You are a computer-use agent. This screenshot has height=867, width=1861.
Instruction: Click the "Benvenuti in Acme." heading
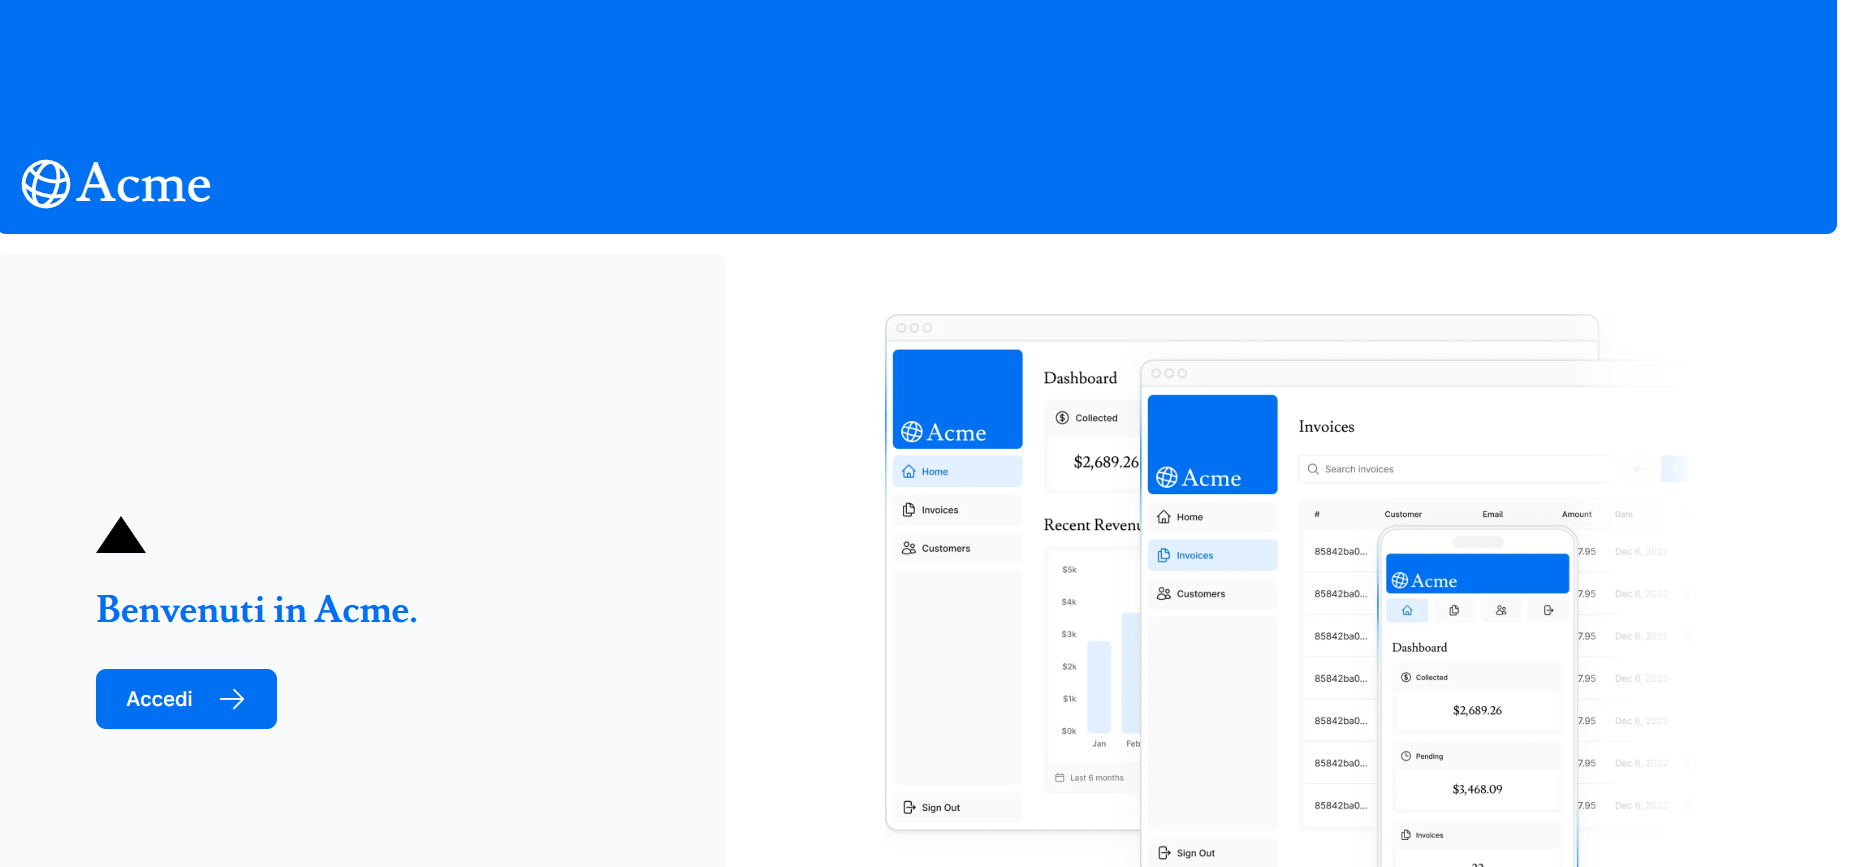[257, 609]
